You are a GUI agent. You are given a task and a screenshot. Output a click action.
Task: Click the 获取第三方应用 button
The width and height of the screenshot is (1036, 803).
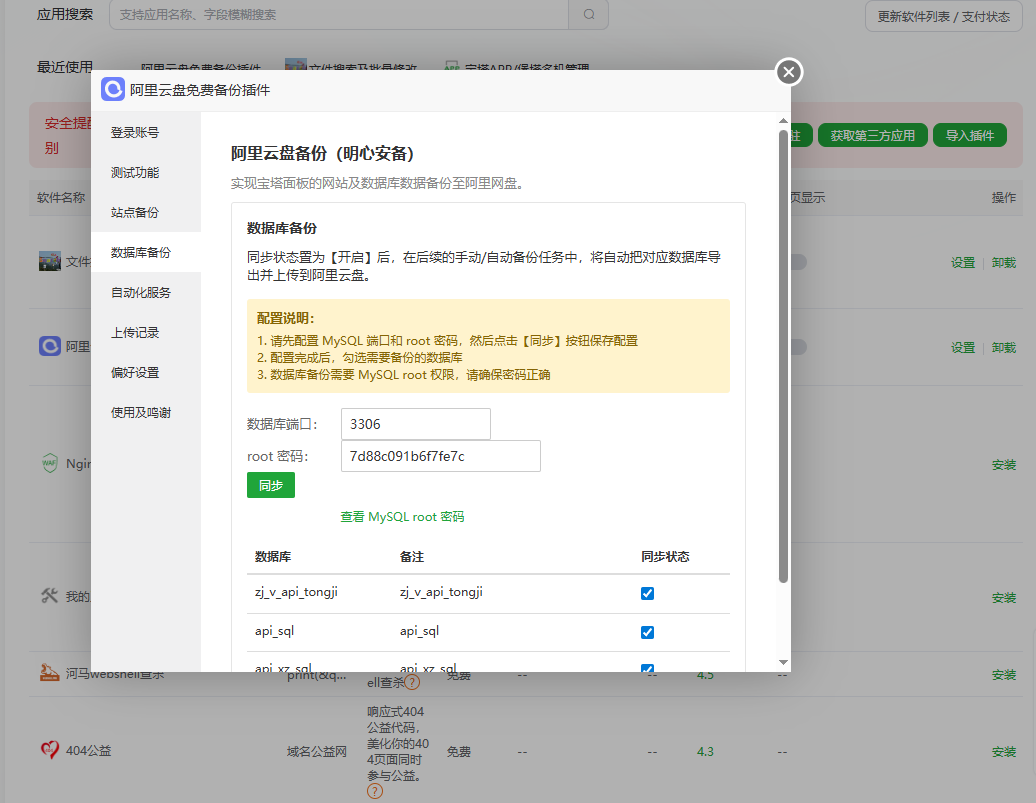[x=872, y=135]
